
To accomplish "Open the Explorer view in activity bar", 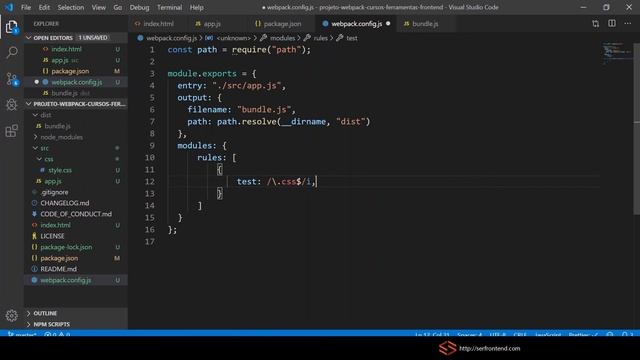I will pos(12,27).
